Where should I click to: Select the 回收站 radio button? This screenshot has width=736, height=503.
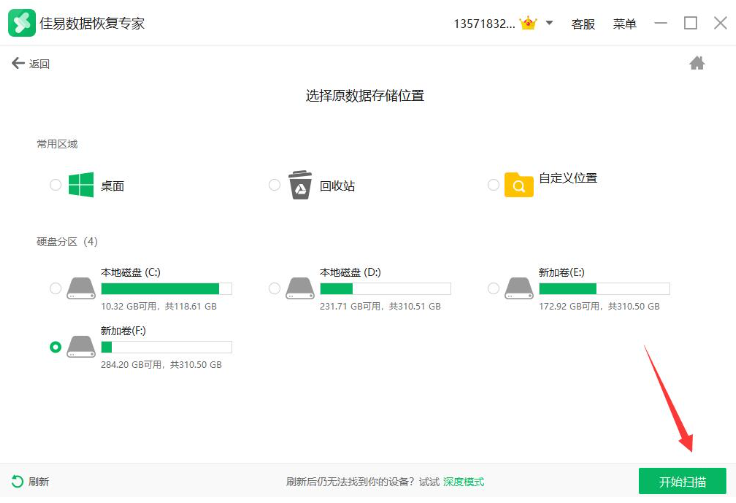(275, 185)
